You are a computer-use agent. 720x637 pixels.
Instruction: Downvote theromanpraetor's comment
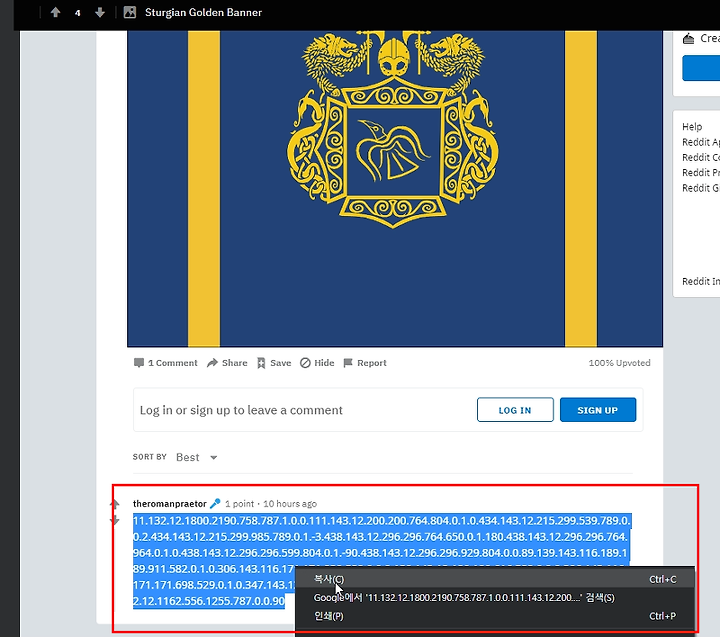pos(114,520)
